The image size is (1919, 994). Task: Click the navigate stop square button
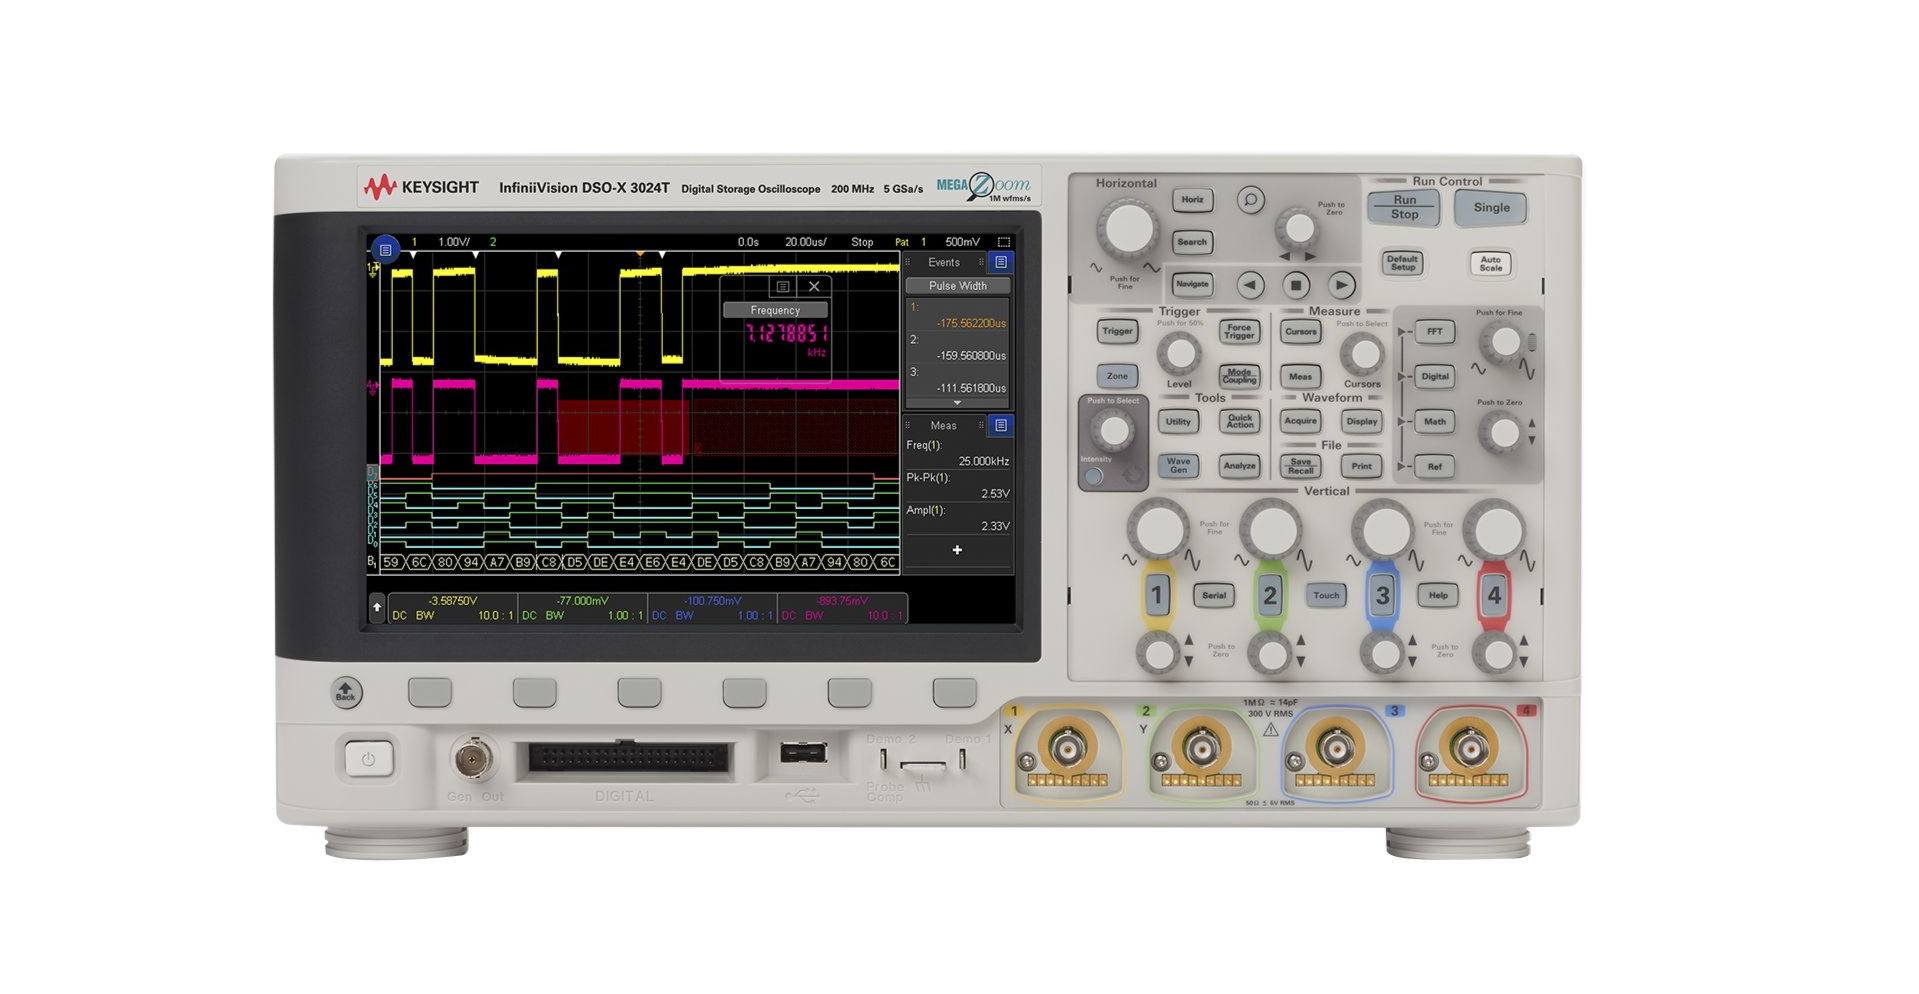click(1296, 285)
